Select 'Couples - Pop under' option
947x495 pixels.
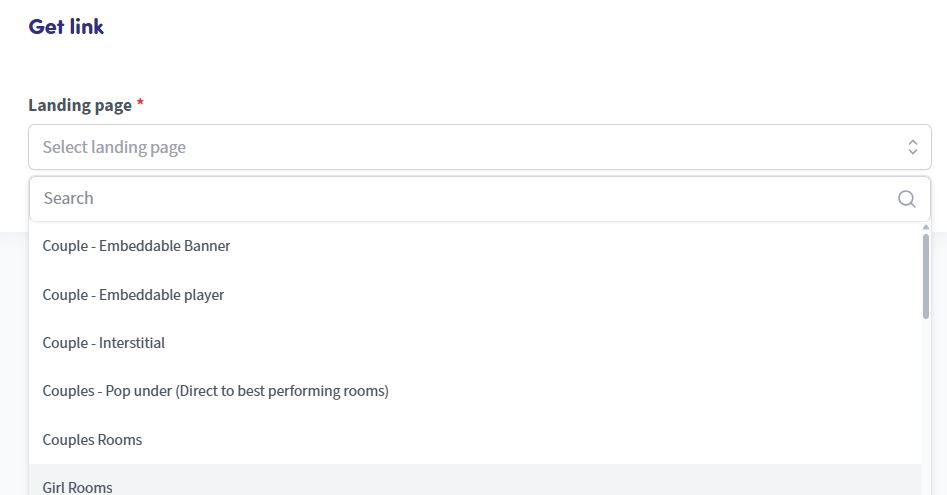(215, 391)
